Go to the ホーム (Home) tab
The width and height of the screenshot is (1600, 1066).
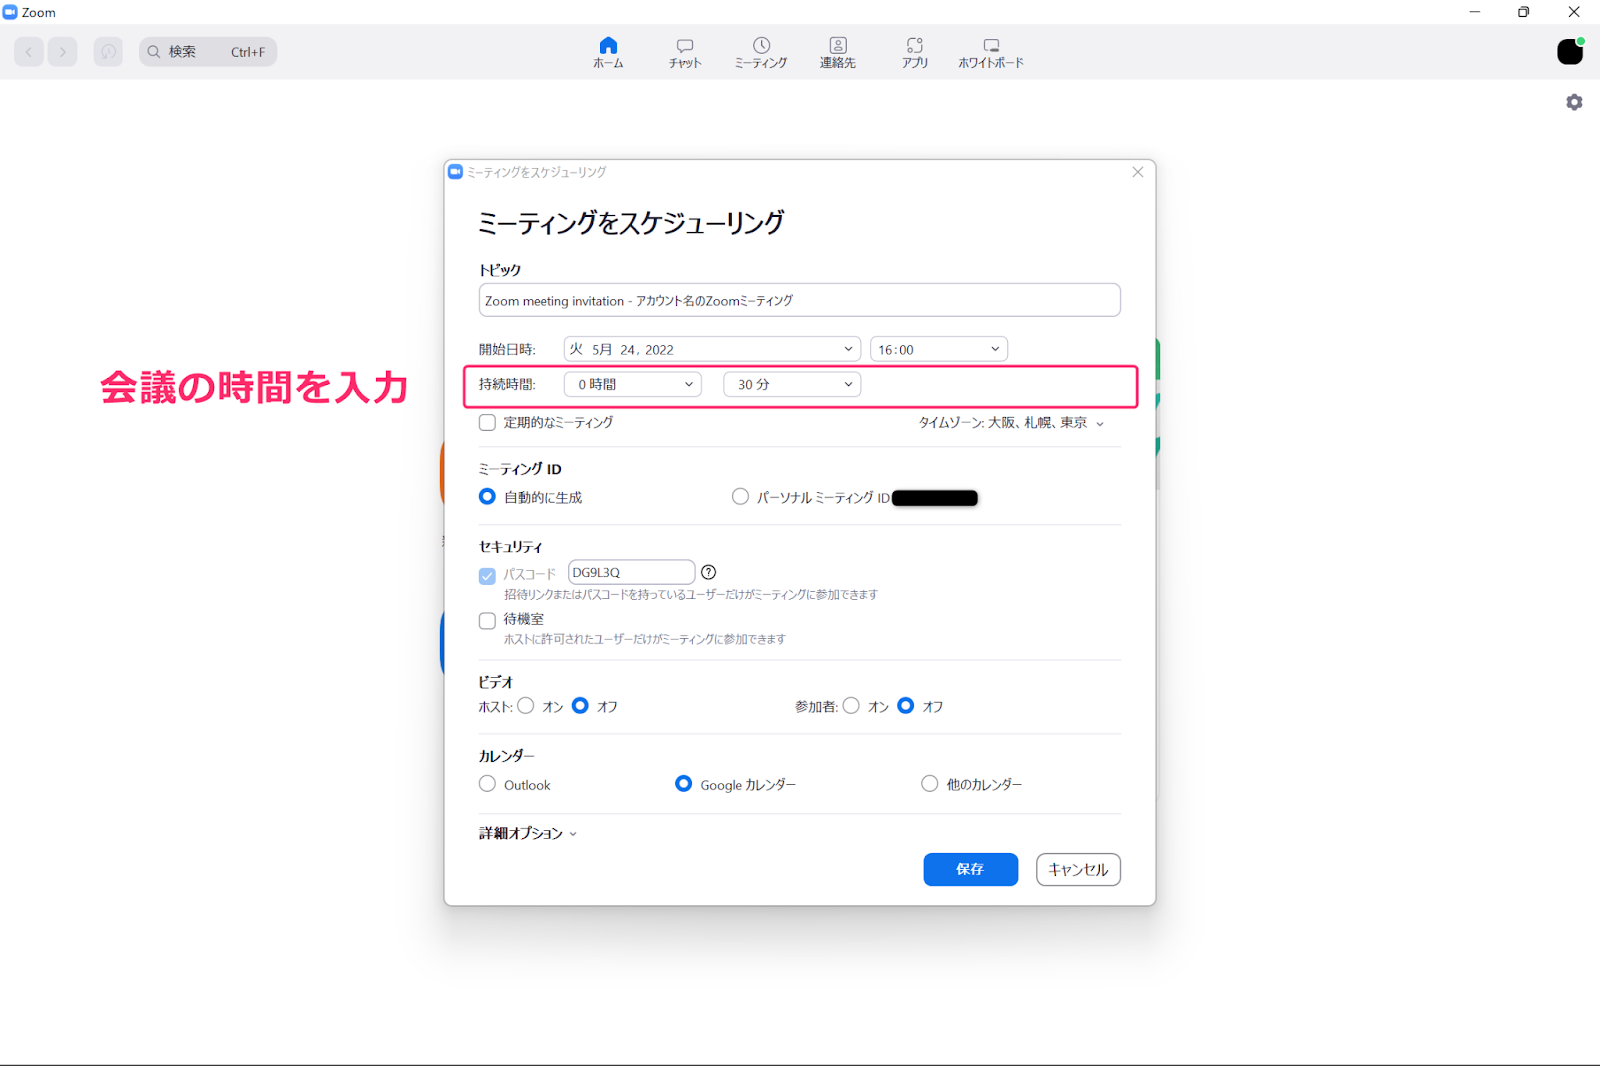(608, 52)
